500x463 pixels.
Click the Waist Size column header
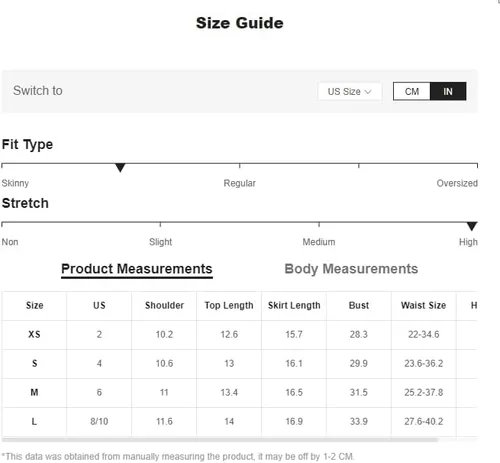tap(423, 305)
